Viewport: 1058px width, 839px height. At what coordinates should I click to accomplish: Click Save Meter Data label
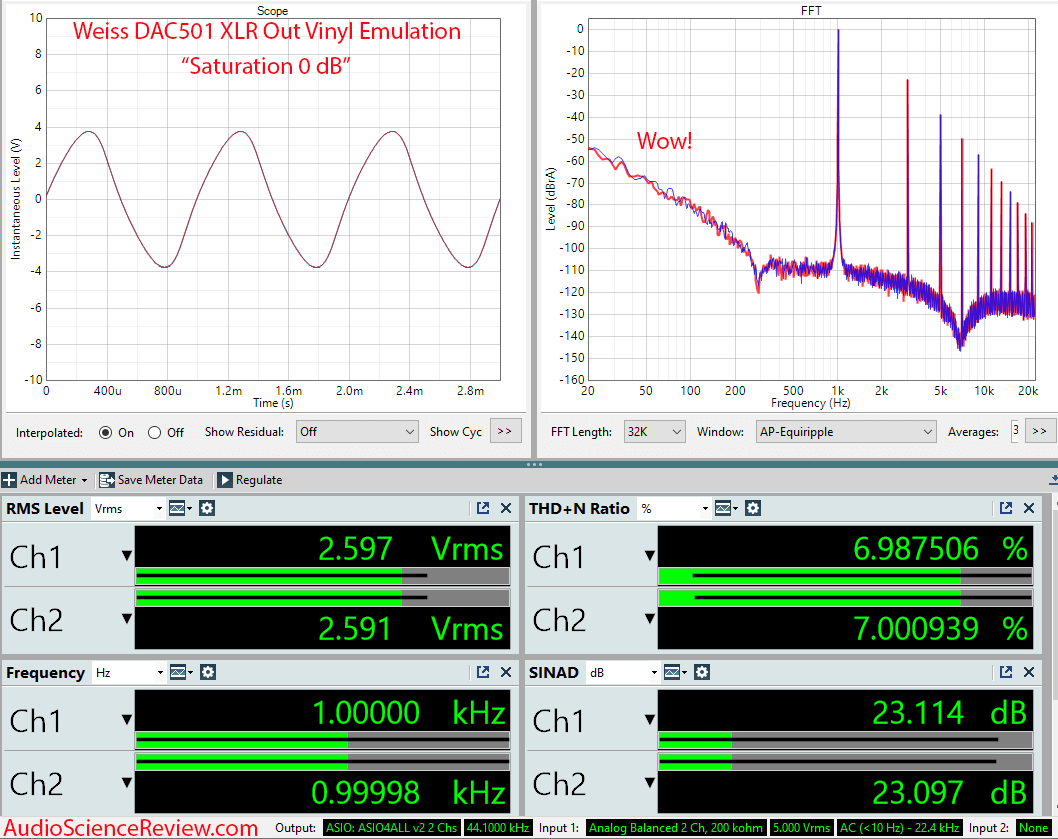[160, 480]
